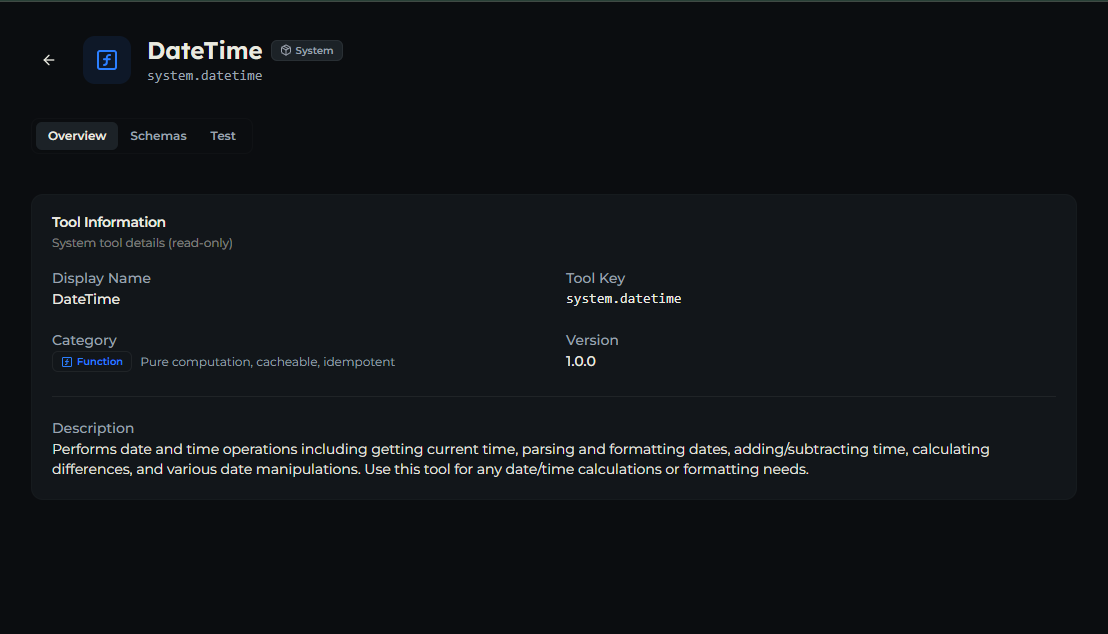
Task: Click the Display Name value DateTime
Action: coord(86,299)
